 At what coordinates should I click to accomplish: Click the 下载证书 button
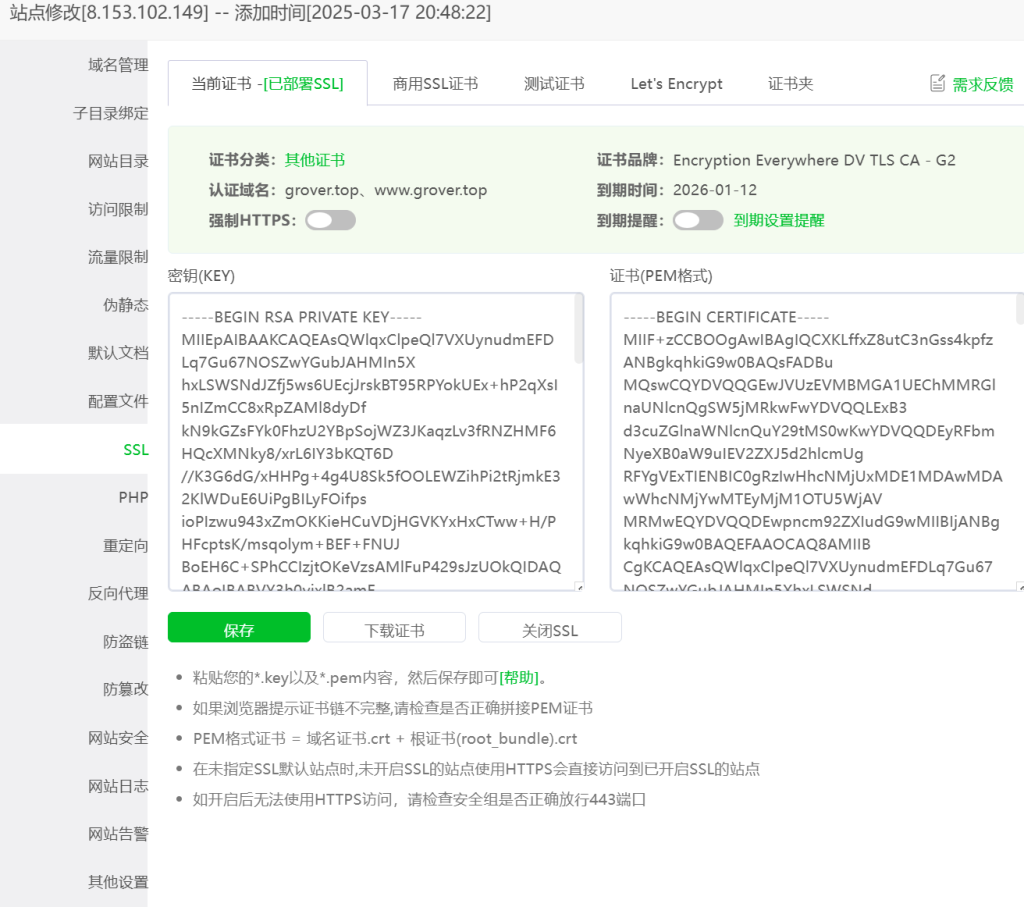(x=396, y=627)
